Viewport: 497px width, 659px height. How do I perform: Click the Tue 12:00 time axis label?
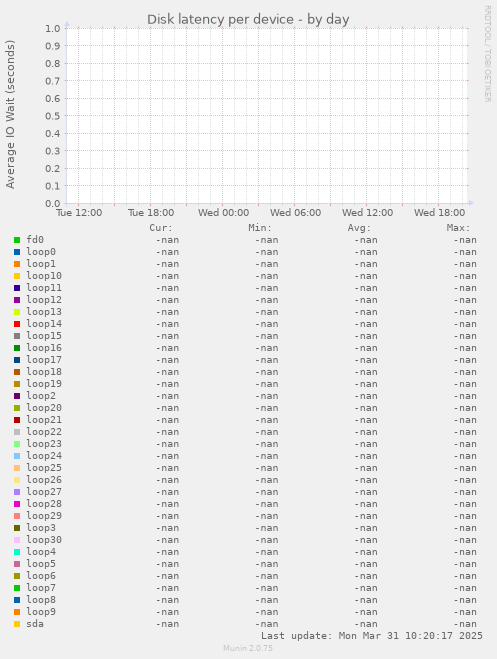point(79,213)
